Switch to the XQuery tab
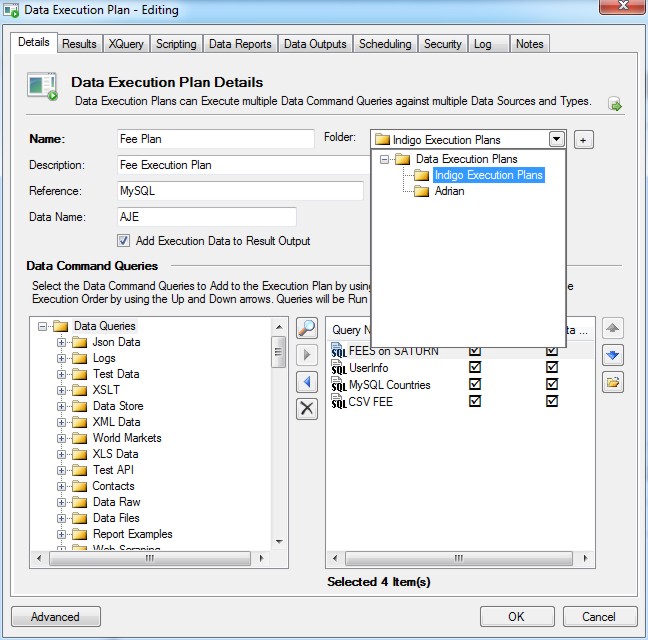Image resolution: width=648 pixels, height=640 pixels. 125,44
